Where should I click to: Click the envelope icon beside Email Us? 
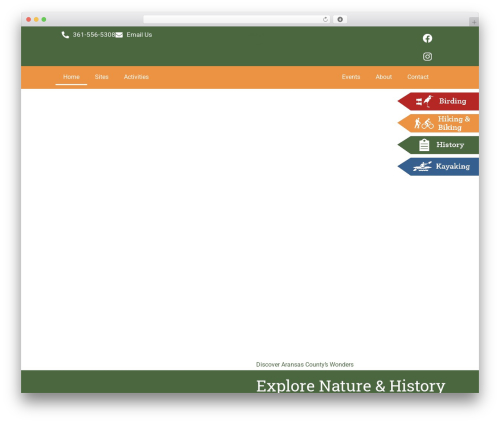pos(119,35)
